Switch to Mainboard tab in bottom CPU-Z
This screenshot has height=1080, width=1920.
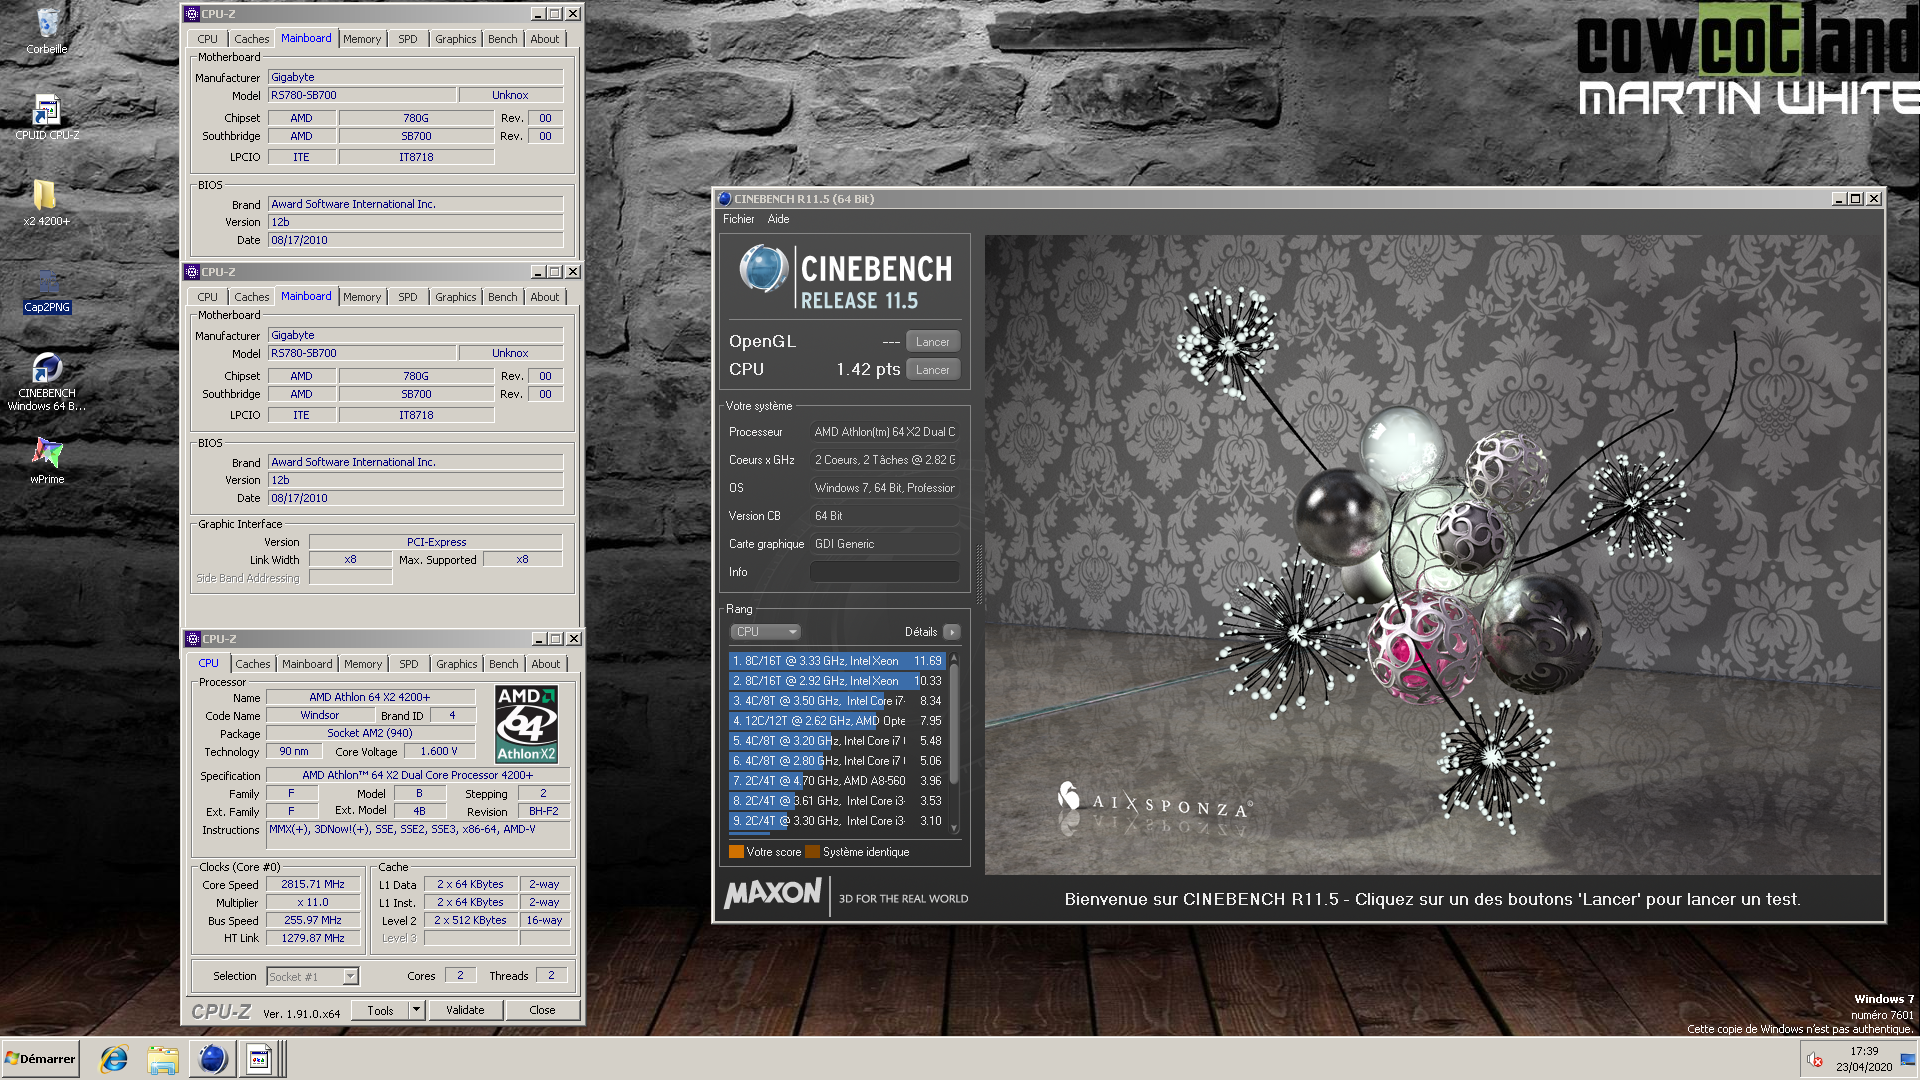tap(307, 664)
